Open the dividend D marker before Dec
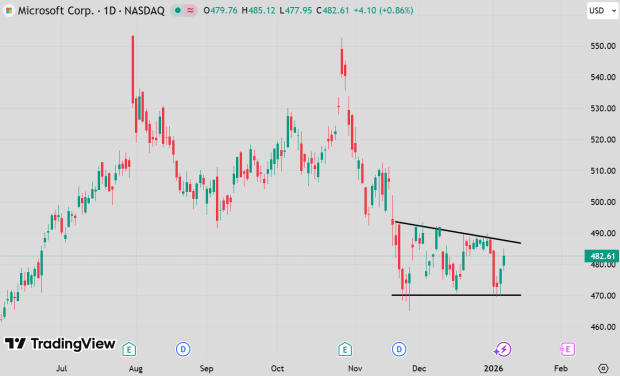The image size is (620, 376). tap(399, 350)
